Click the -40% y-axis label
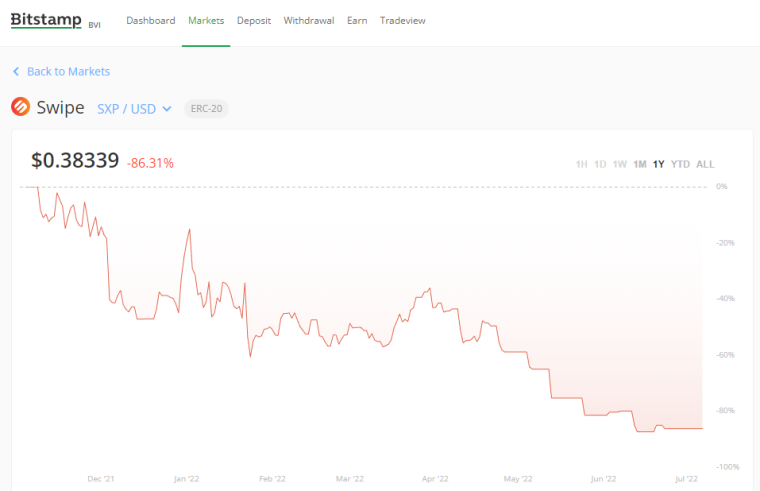This screenshot has width=760, height=491. [x=725, y=299]
